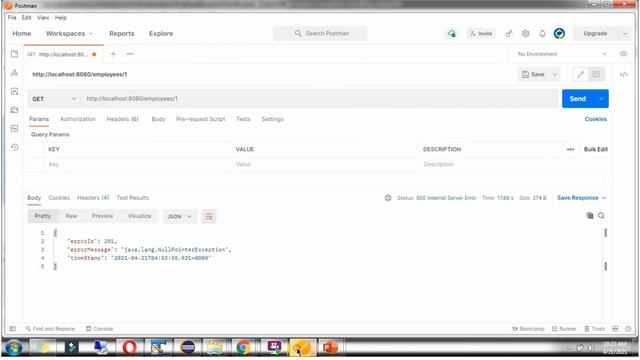Open Bulk Edit for query params
Image resolution: width=640 pixels, height=360 pixels.
point(596,149)
